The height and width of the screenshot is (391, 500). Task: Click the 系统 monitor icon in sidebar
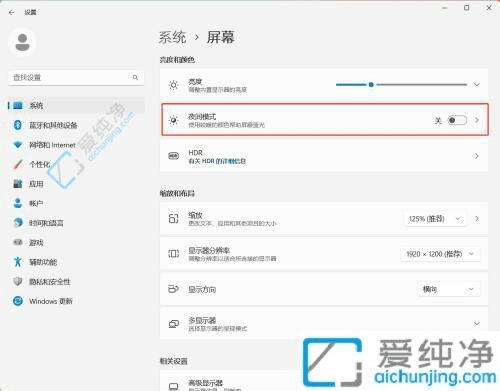[18, 106]
